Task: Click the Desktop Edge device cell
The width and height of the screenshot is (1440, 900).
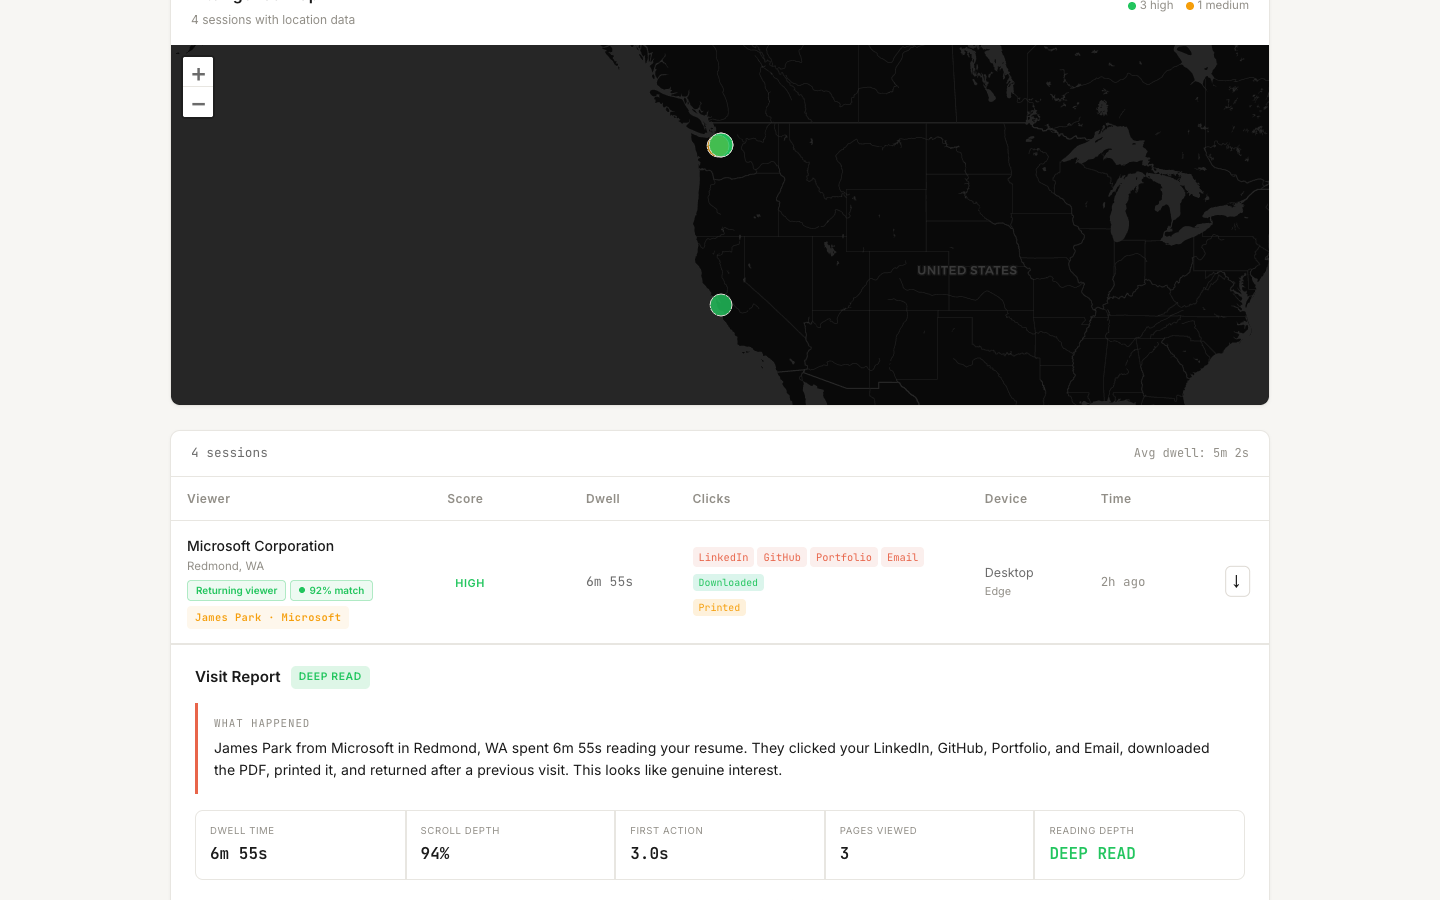Action: [x=1009, y=581]
